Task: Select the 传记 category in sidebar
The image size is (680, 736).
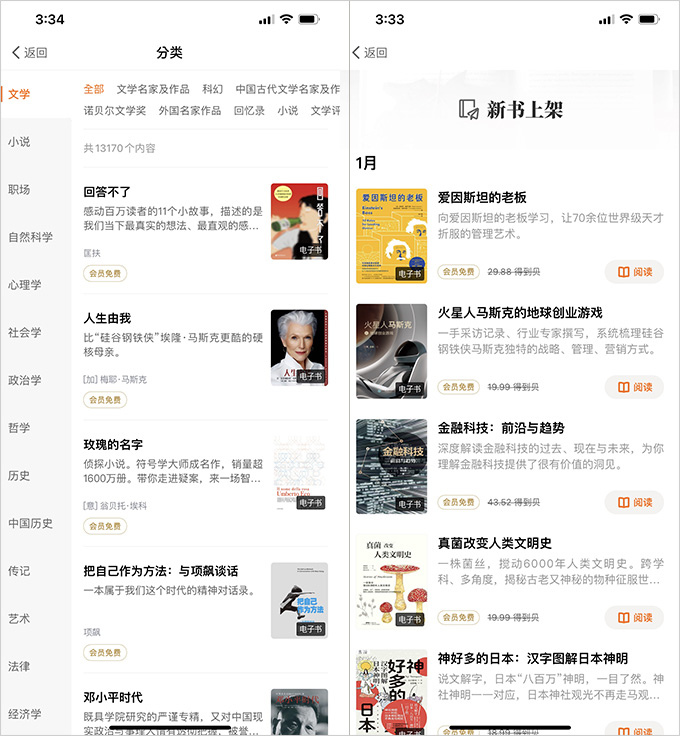Action: click(19, 571)
